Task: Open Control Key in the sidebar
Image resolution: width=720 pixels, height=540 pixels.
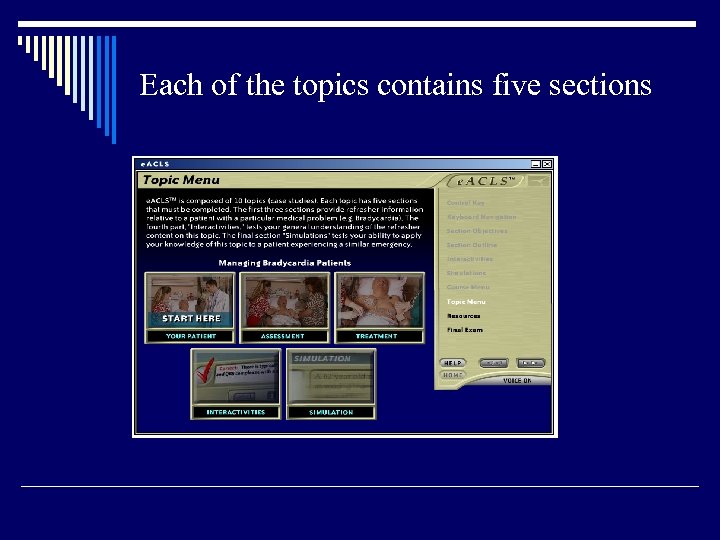Action: (x=465, y=202)
